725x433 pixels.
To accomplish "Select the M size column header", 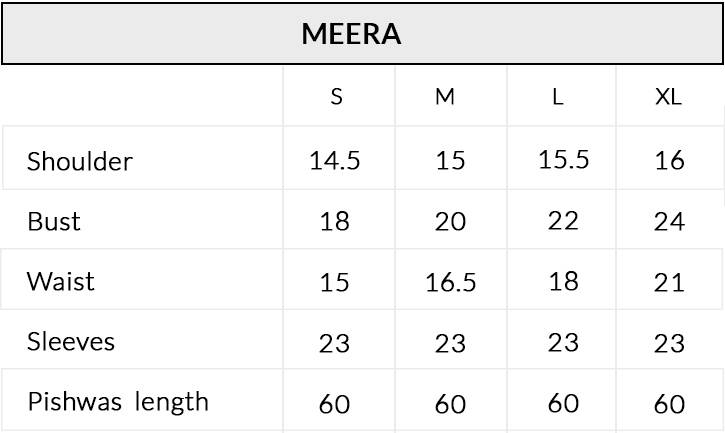I will click(x=445, y=97).
